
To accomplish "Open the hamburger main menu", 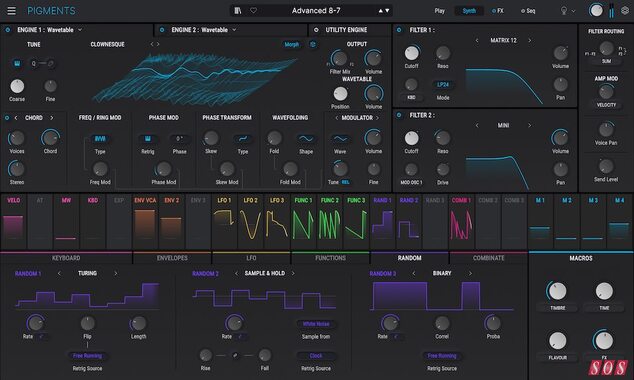I will click(x=11, y=11).
